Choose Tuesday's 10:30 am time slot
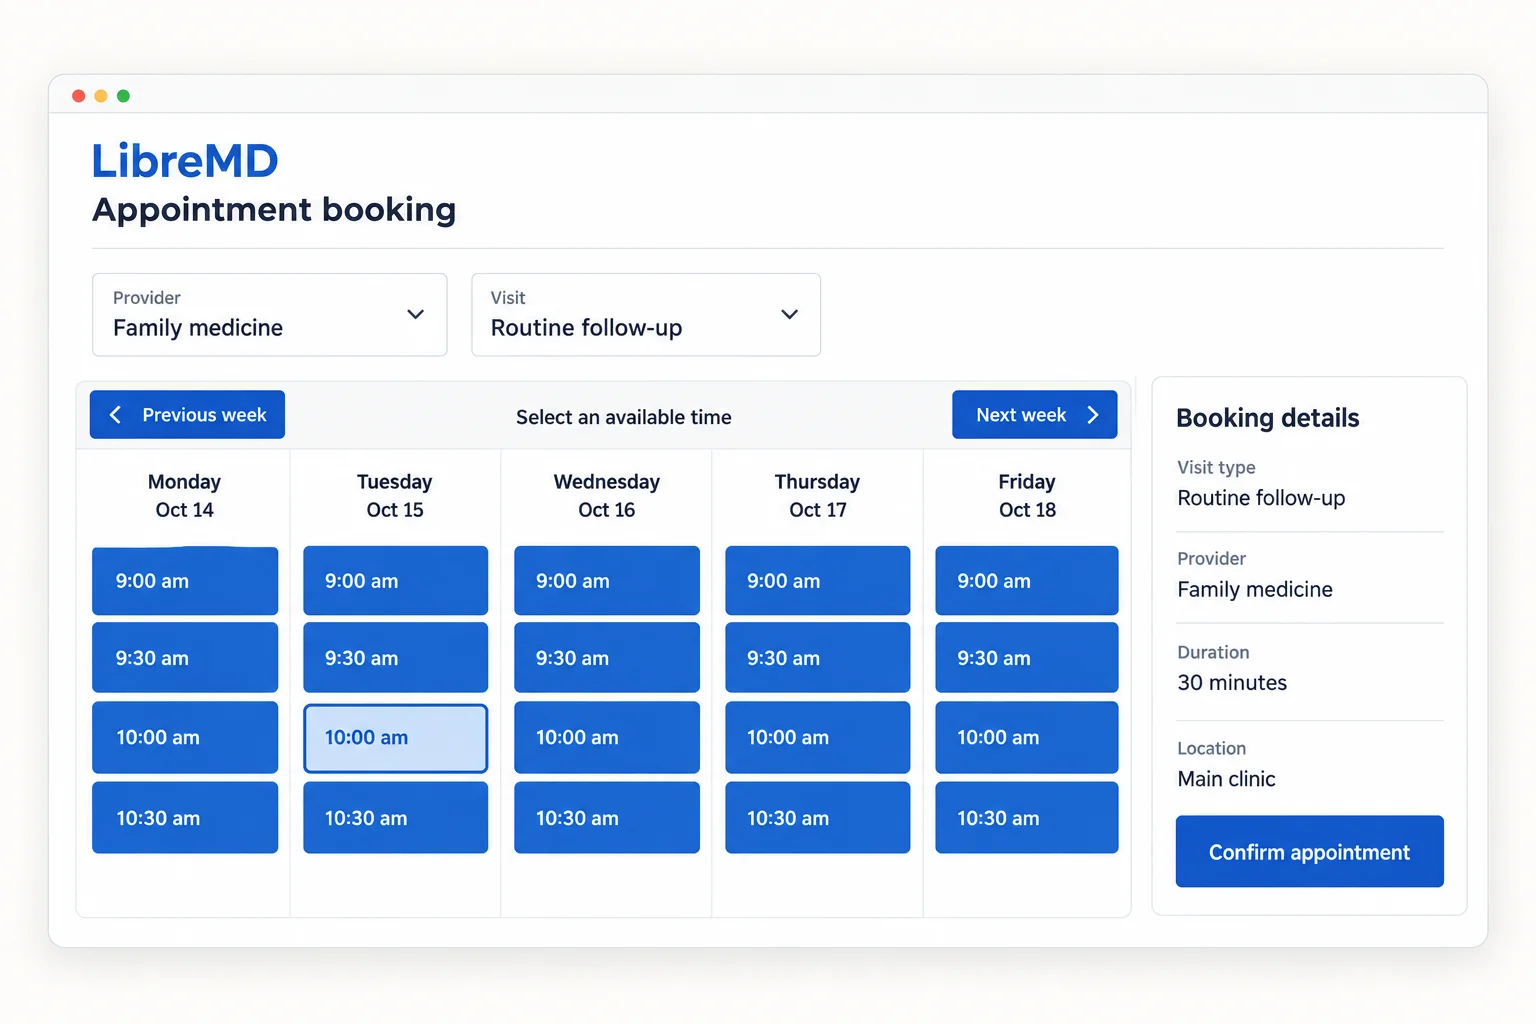Screen dimensions: 1536x1024 point(395,817)
